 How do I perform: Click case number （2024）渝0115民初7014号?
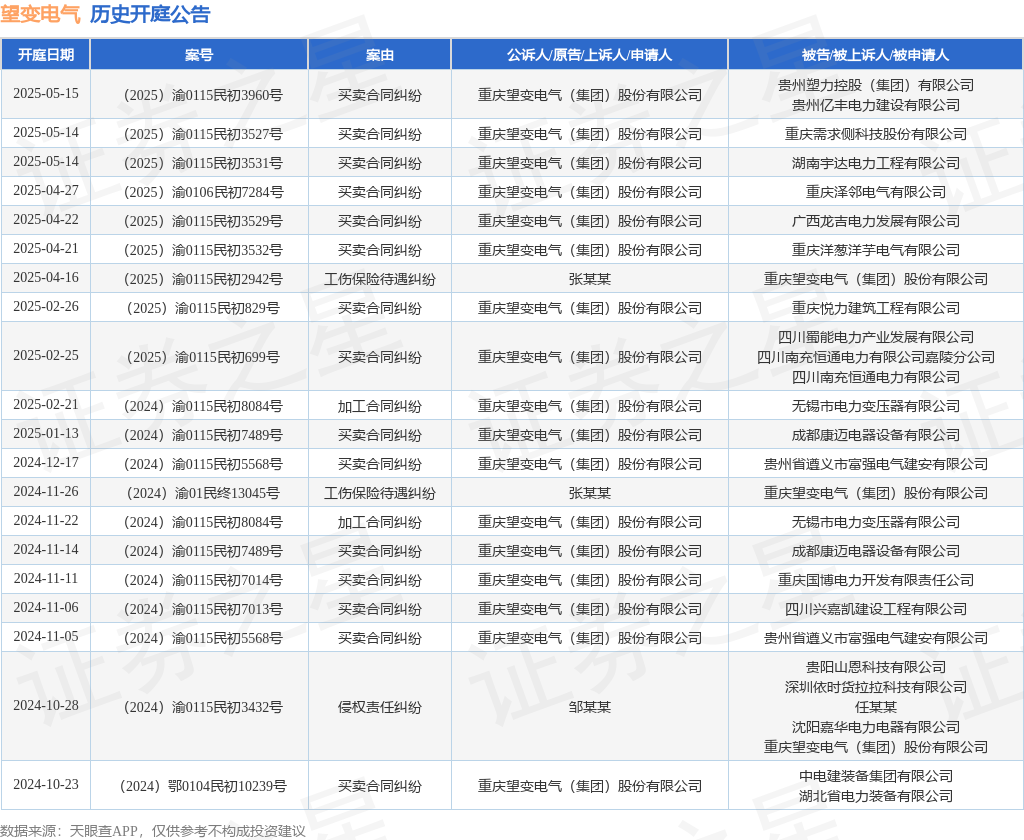202,580
